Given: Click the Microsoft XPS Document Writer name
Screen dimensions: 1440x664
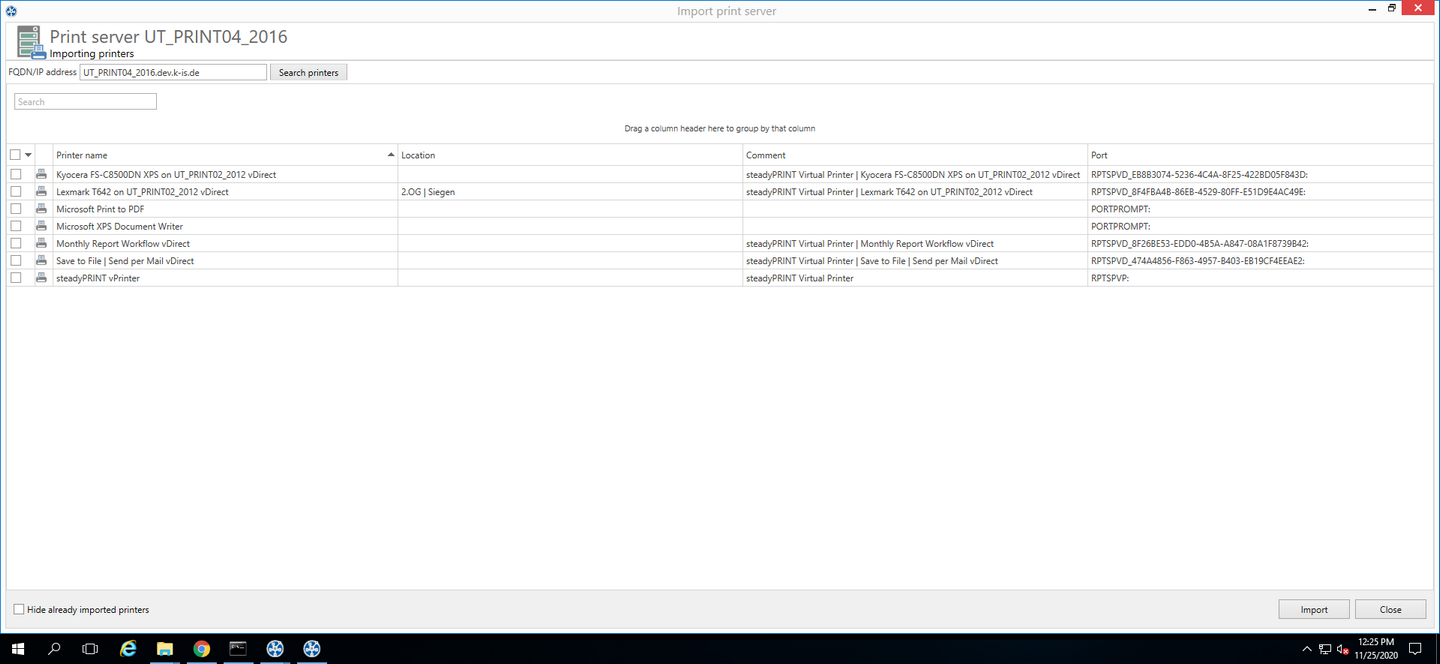Looking at the screenshot, I should [119, 226].
